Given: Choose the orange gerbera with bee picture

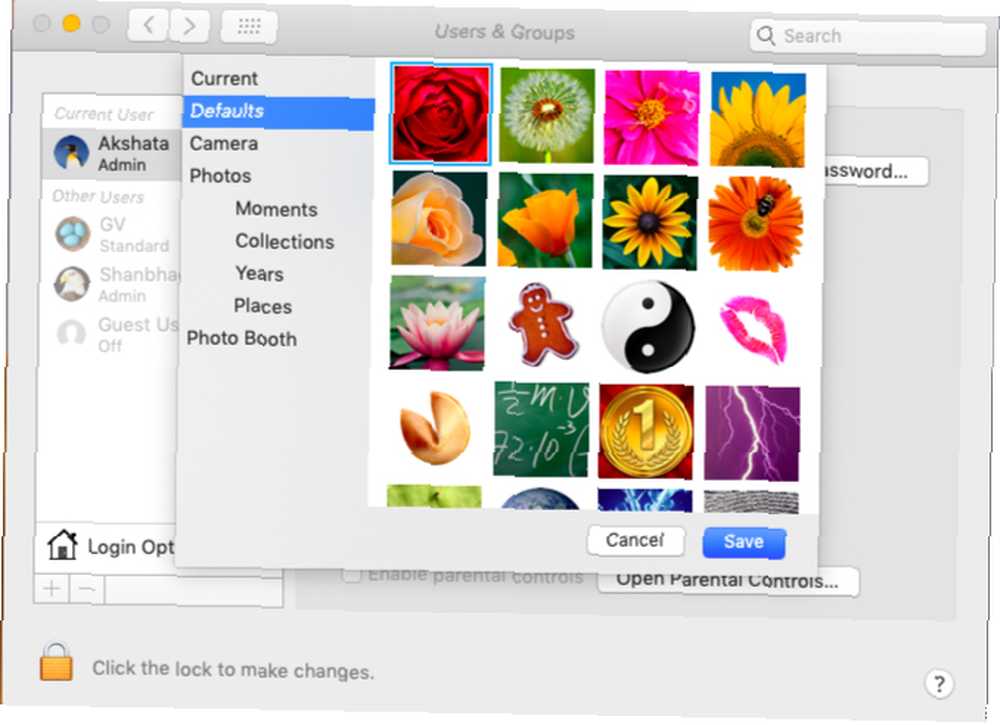Looking at the screenshot, I should click(756, 224).
